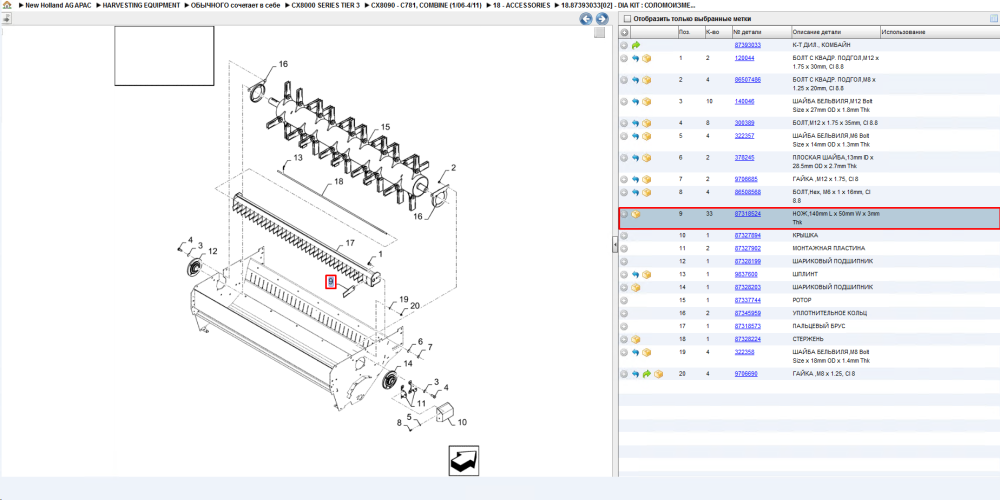Image resolution: width=1000 pixels, height=500 pixels.
Task: Click green arrow on 9706696 row
Action: (x=647, y=374)
